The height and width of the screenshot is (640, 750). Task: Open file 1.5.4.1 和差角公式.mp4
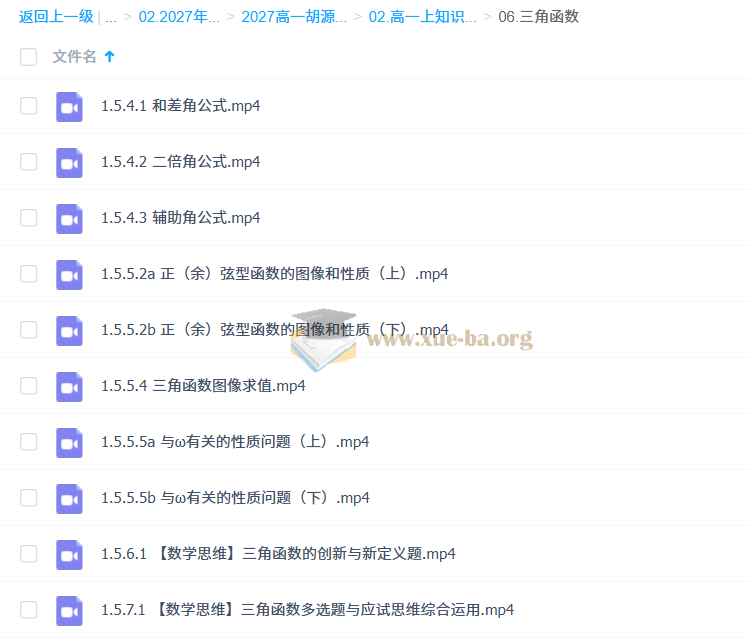point(181,106)
